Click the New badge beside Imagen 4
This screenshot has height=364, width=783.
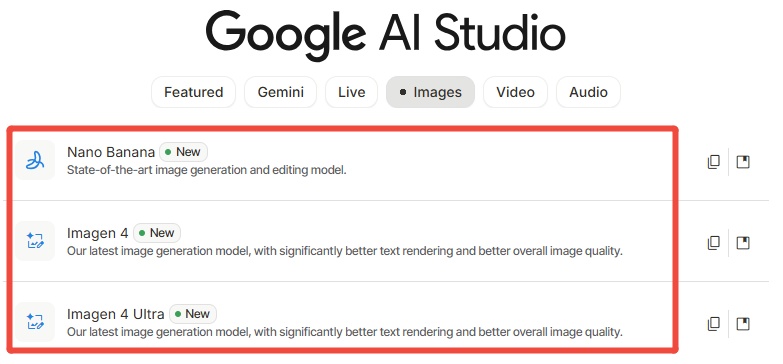[157, 233]
